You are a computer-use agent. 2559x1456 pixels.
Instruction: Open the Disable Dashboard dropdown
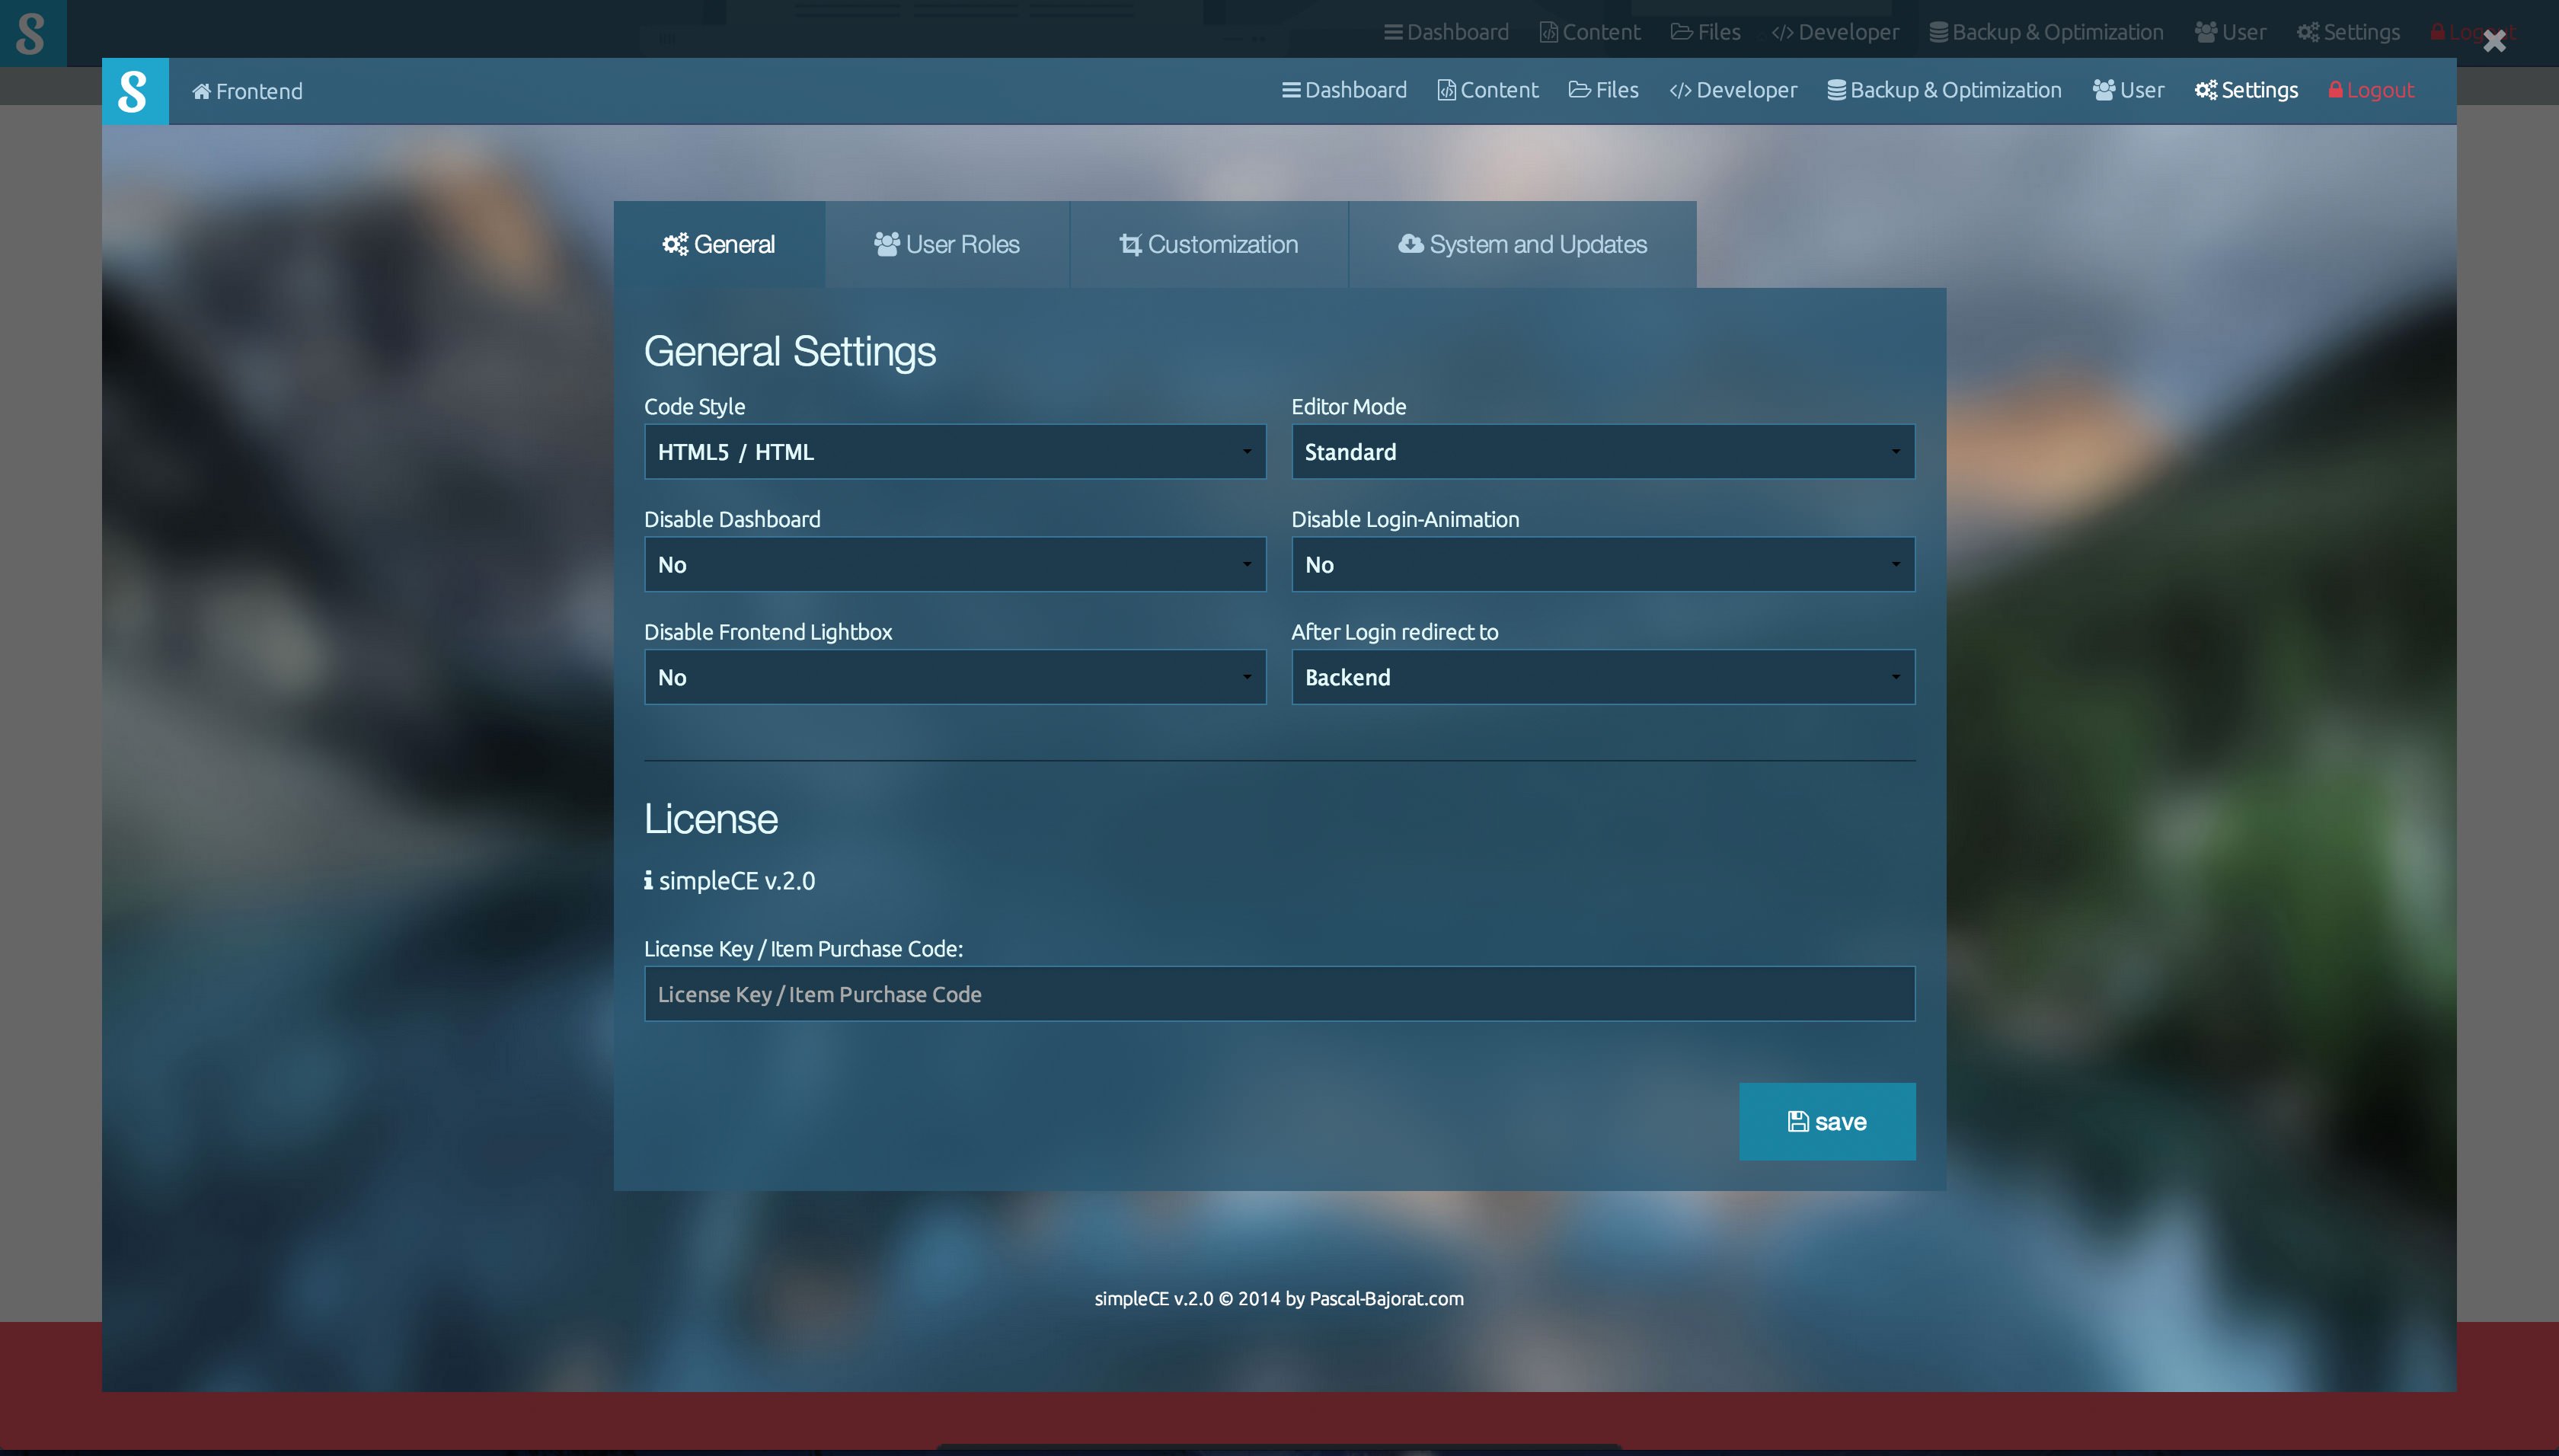[x=954, y=565]
